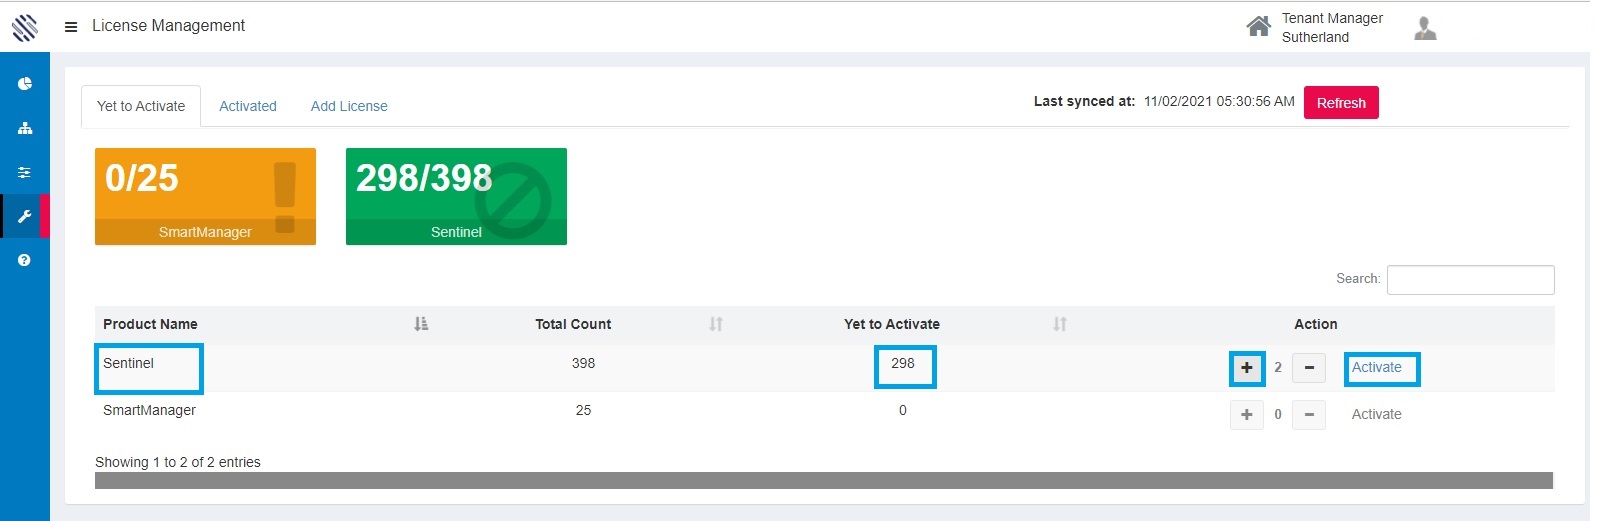Open the dashboard pie chart sidebar icon
1600x521 pixels.
(x=25, y=84)
